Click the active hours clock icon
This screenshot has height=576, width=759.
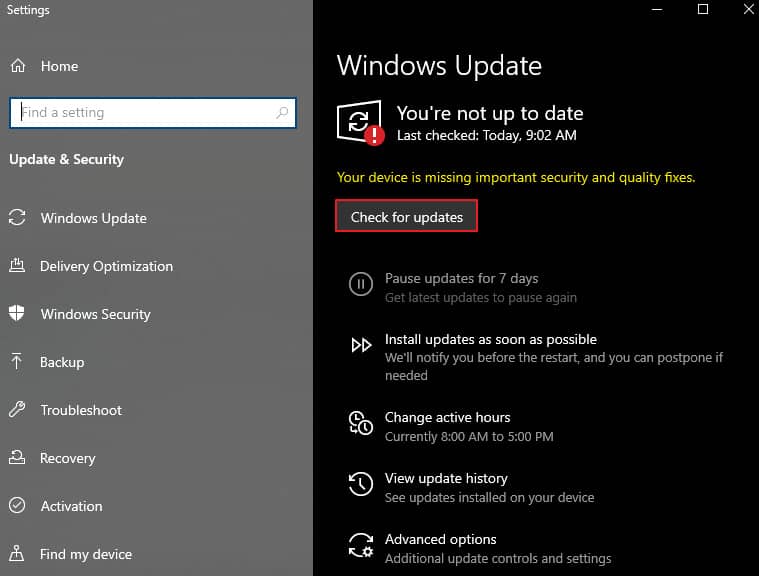coord(361,423)
